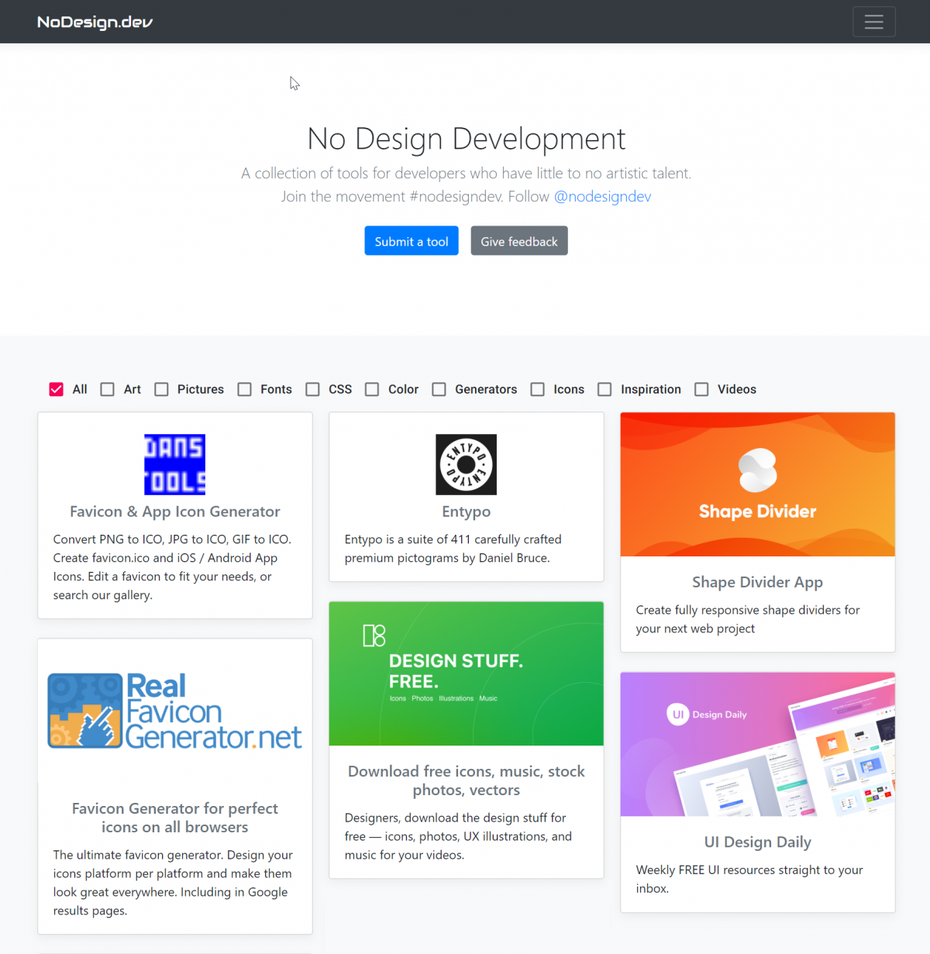Click the Entypo description about 411 pictograms
Screen dimensions: 930x954
click(453, 549)
